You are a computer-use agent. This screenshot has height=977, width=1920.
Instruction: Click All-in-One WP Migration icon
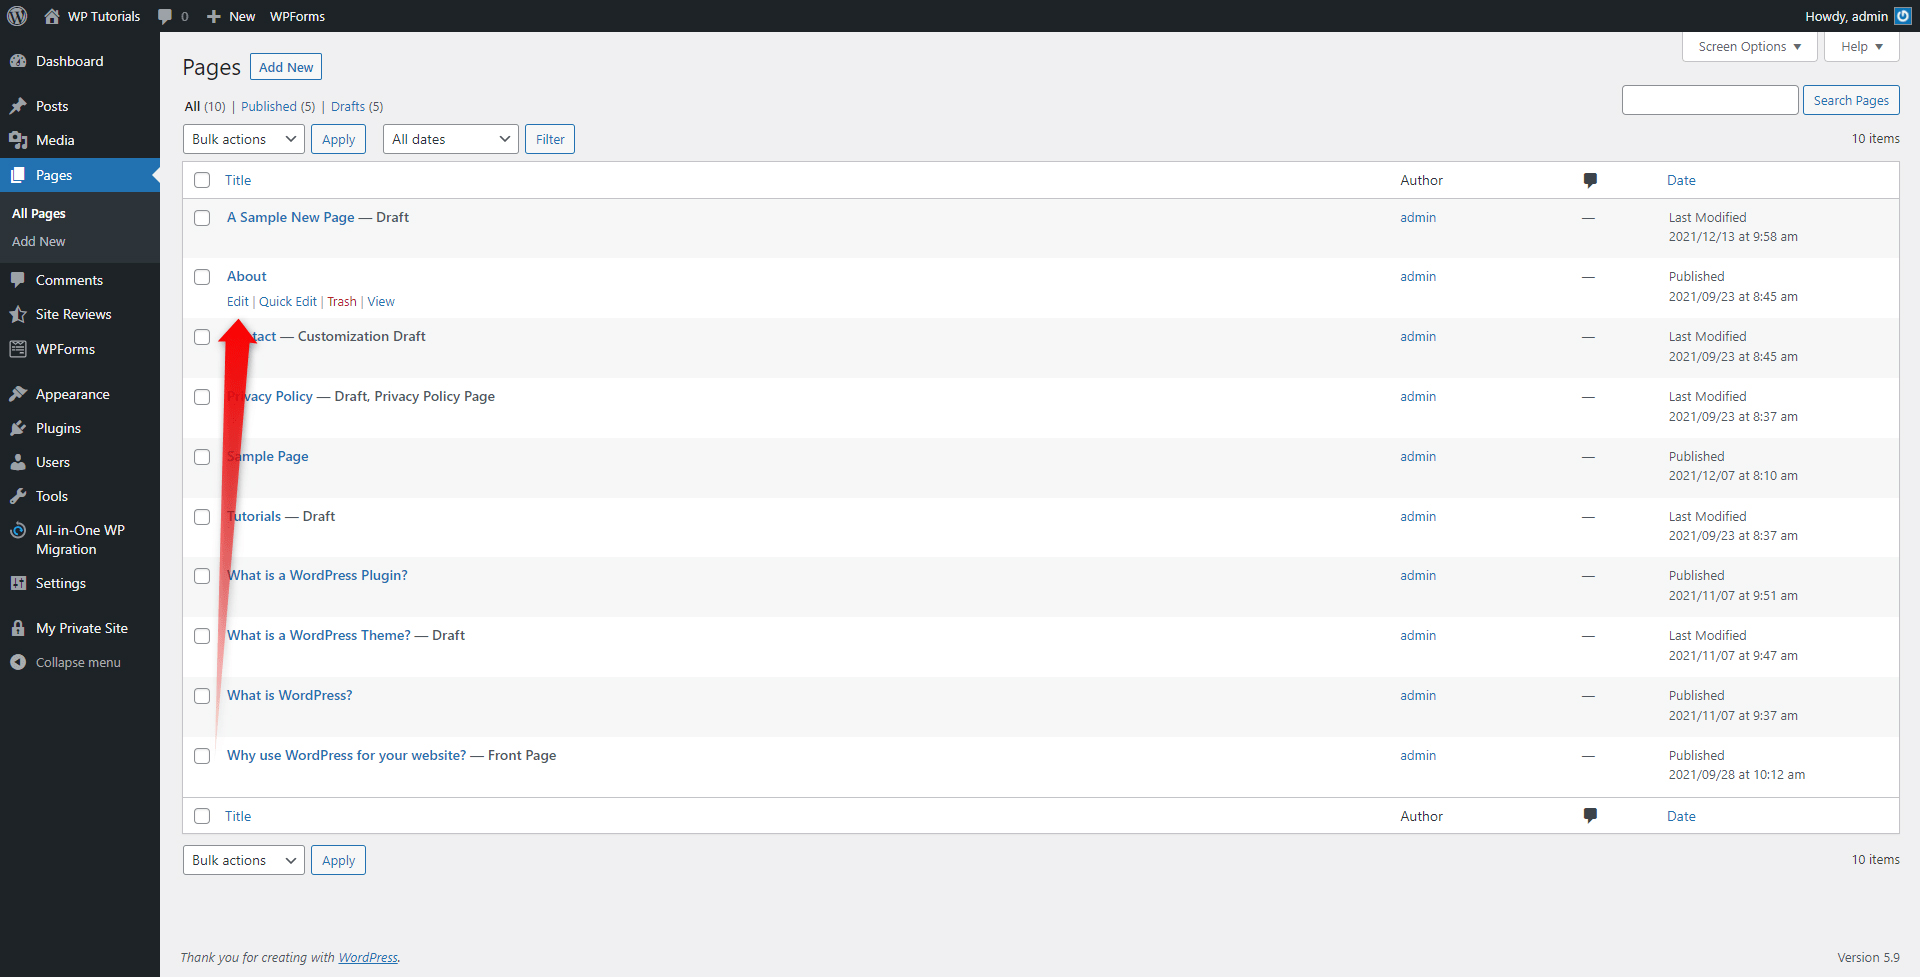(x=18, y=530)
